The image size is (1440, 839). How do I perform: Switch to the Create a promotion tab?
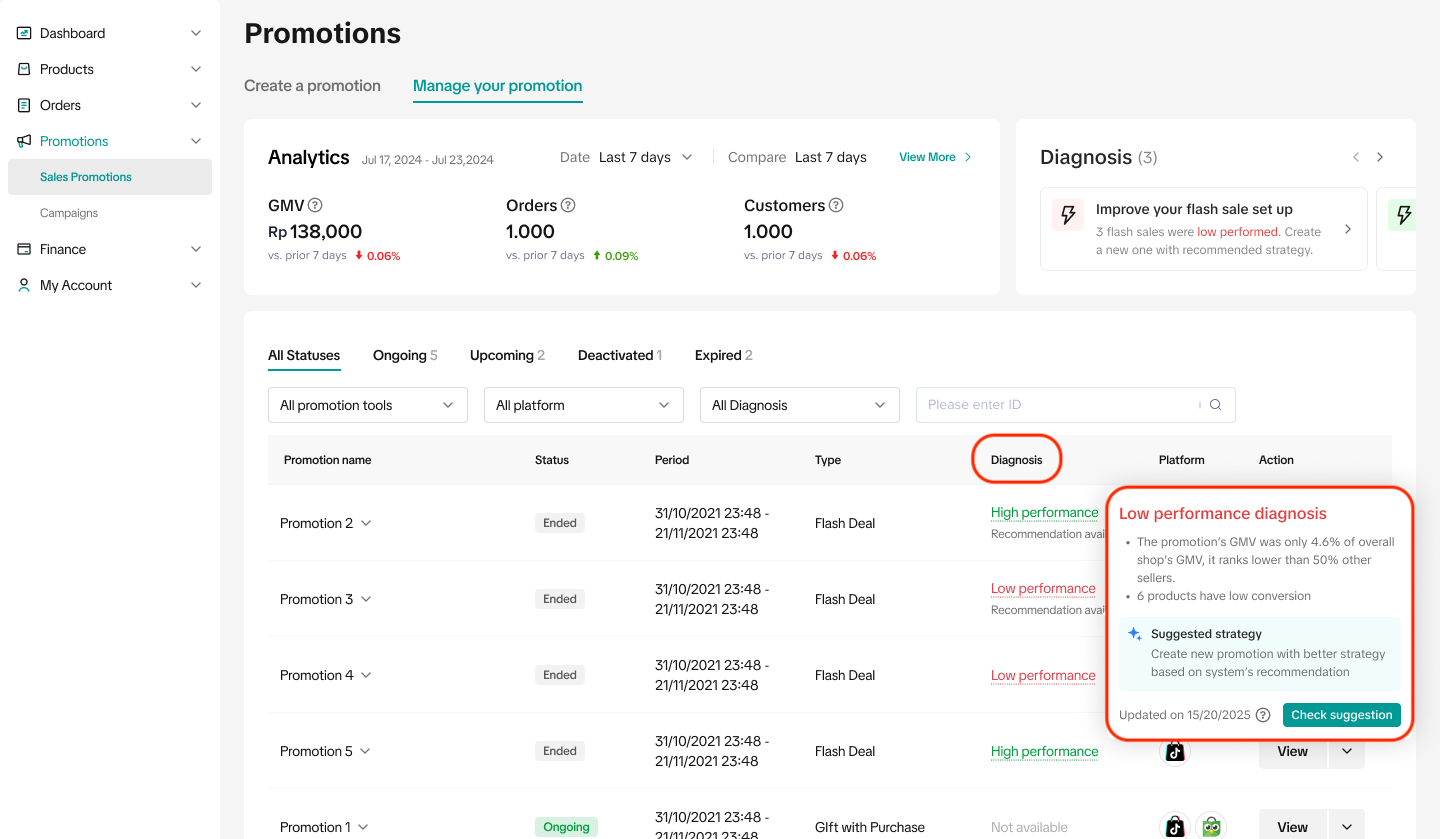312,86
